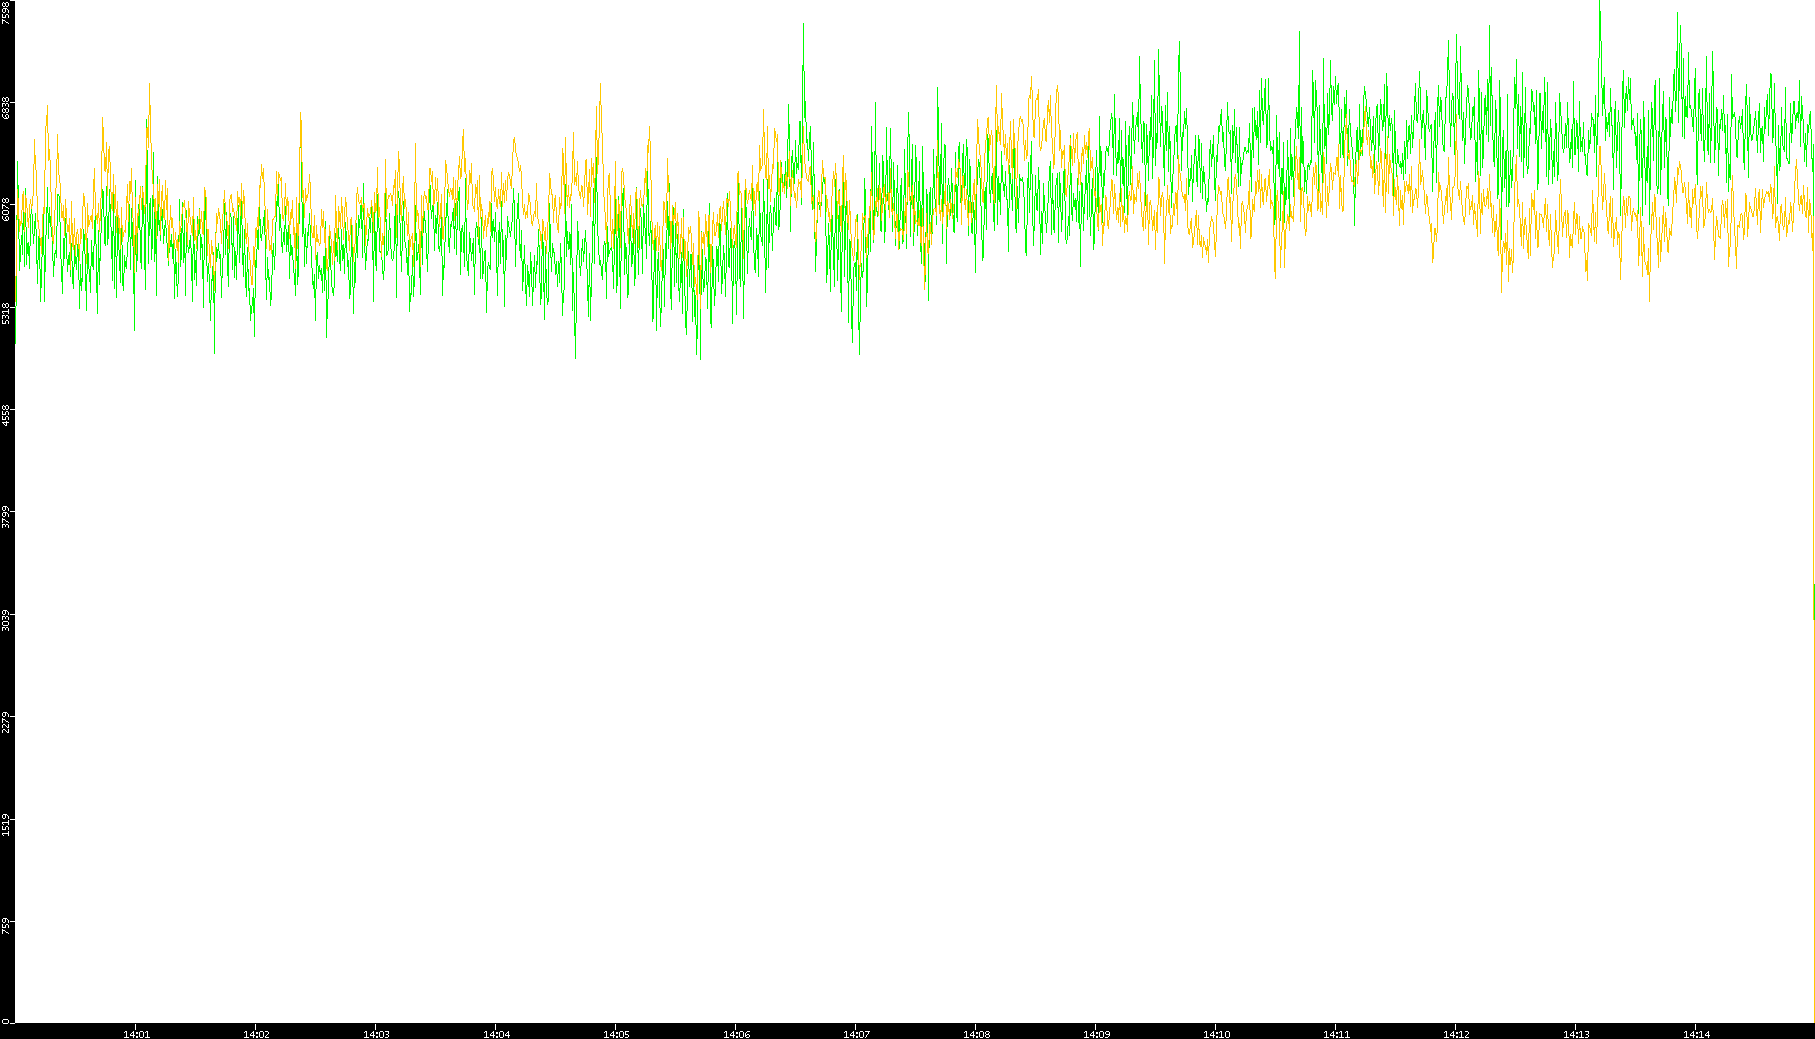Viewport: 1815px width, 1039px height.
Task: Click the 14:08 time axis label
Action: [x=976, y=1034]
